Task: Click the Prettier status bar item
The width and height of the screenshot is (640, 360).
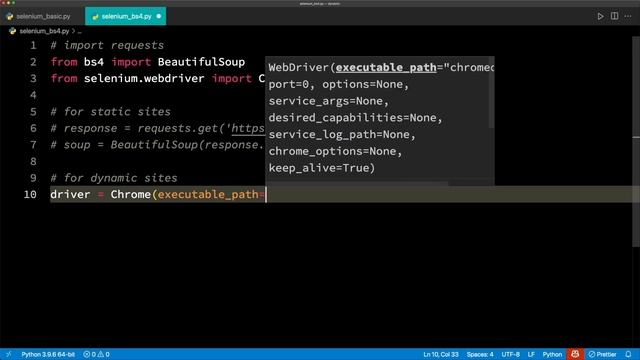Action: 602,354
